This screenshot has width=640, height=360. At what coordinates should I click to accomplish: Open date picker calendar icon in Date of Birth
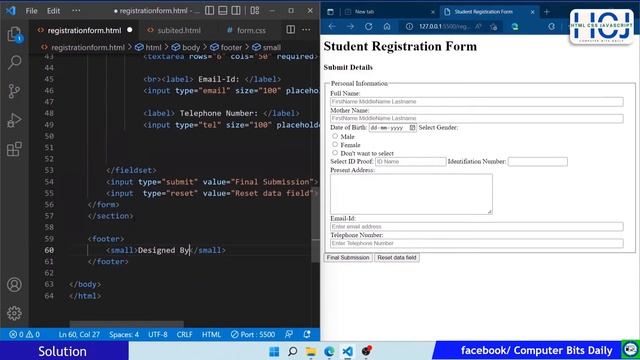412,128
